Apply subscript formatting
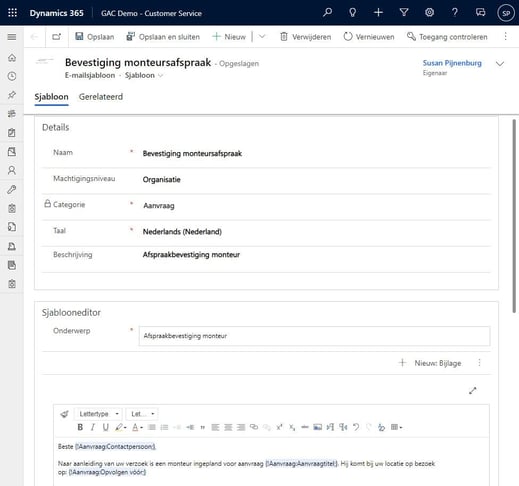Screen dimensions: 519x486 point(292,427)
